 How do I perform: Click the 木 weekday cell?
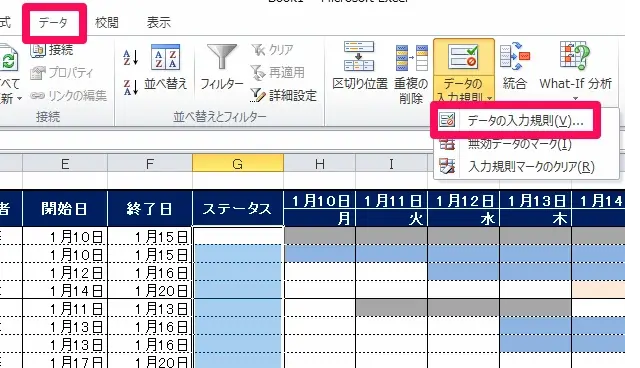pyautogui.click(x=536, y=218)
